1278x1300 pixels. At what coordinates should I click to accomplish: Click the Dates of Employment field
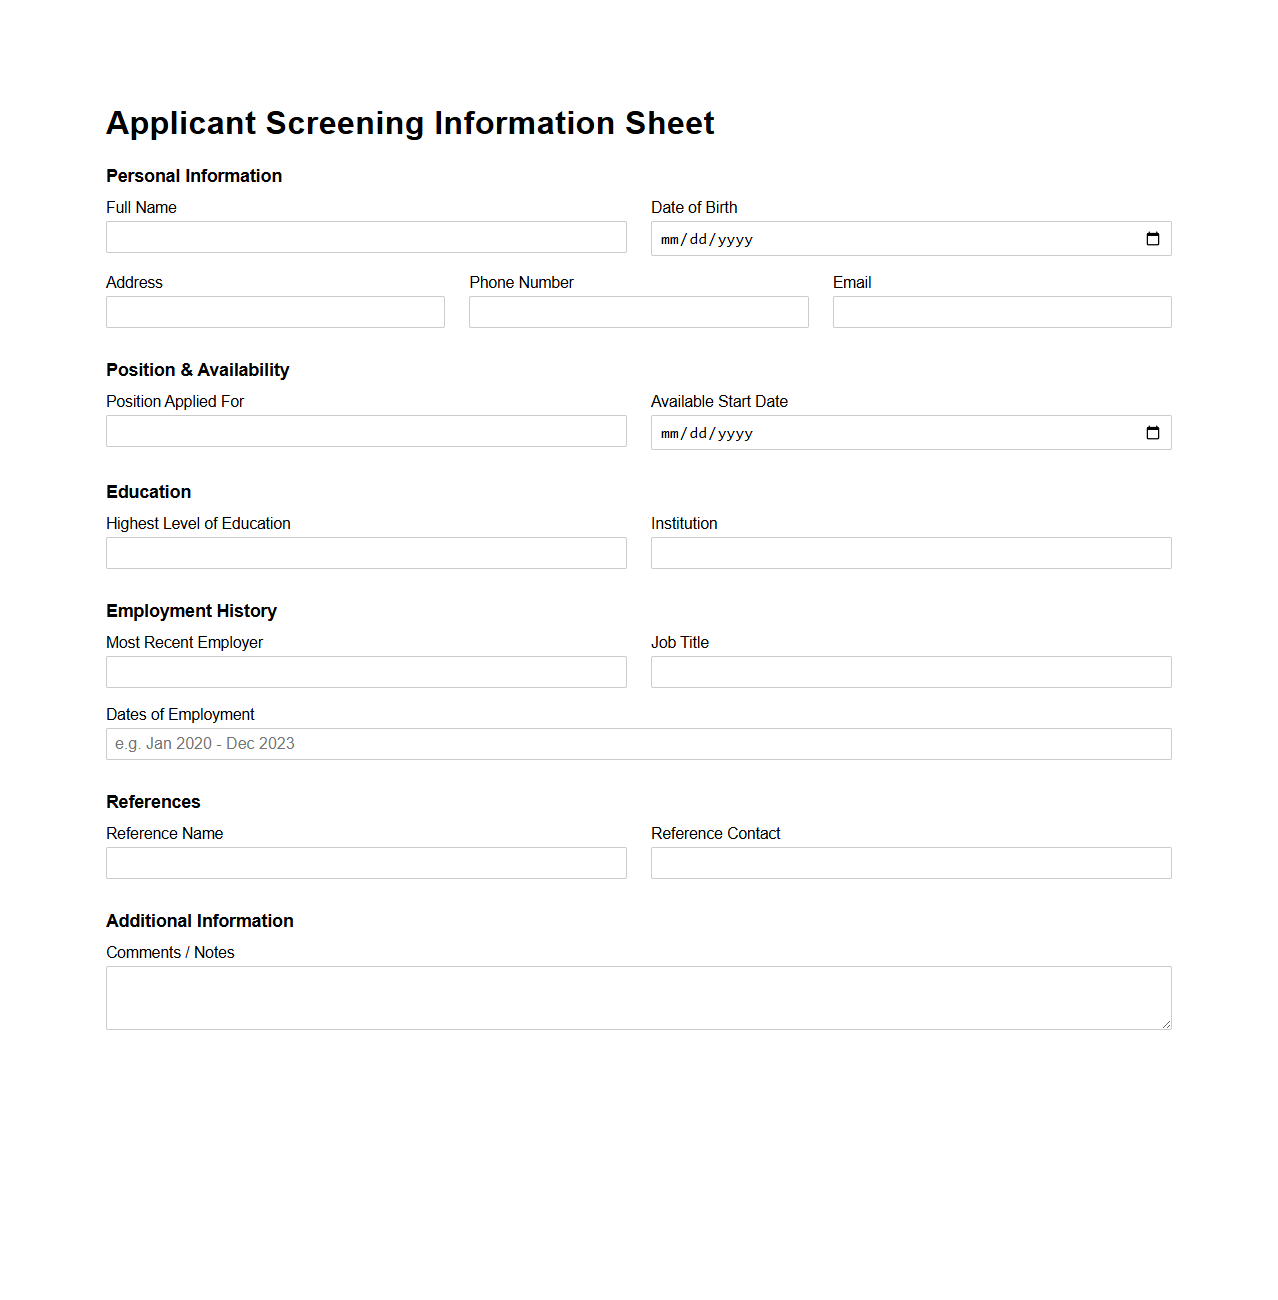[638, 743]
